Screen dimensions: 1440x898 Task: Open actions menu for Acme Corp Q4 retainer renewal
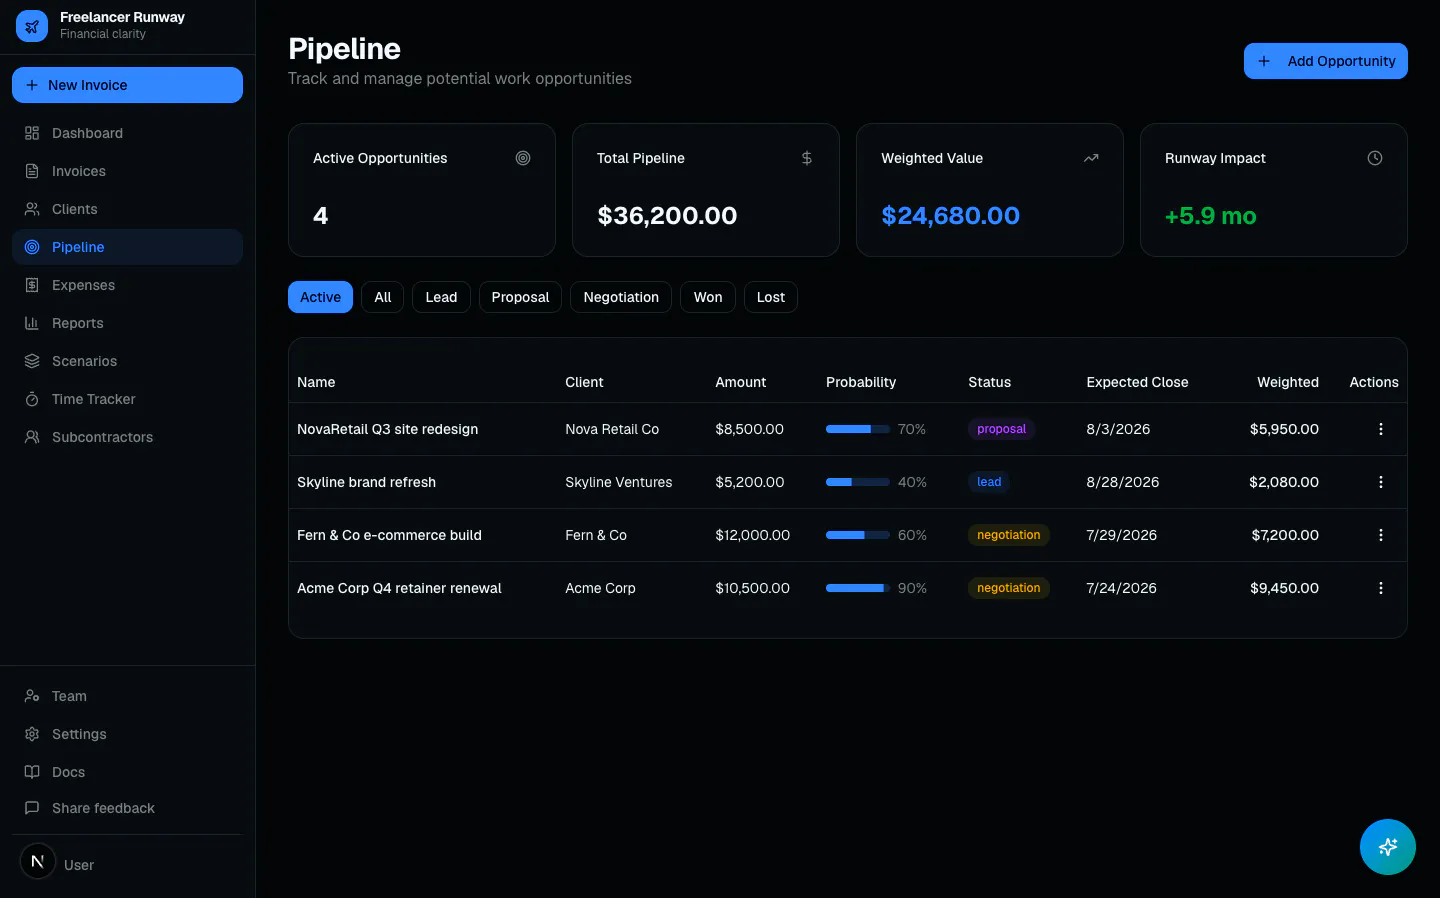[1381, 588]
